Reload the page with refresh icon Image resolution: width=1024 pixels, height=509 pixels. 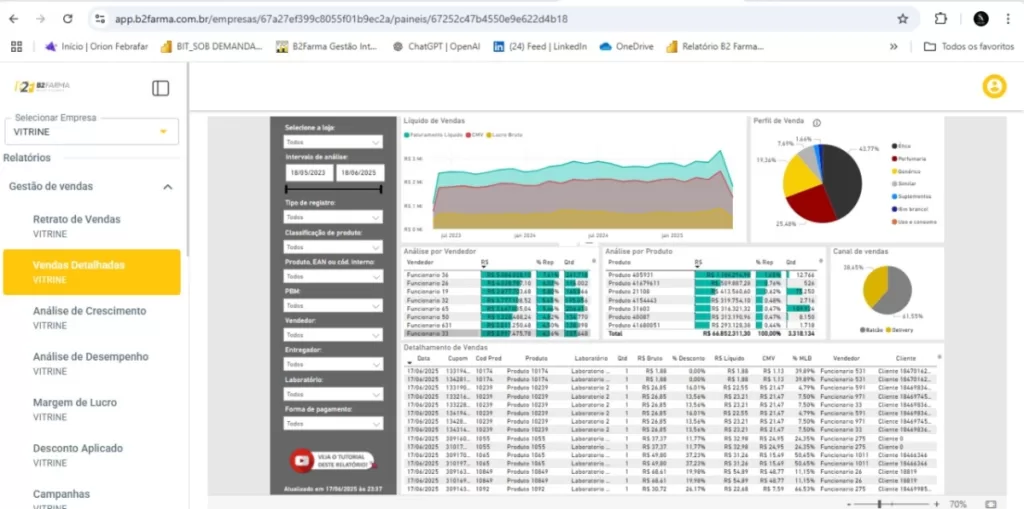pyautogui.click(x=67, y=19)
